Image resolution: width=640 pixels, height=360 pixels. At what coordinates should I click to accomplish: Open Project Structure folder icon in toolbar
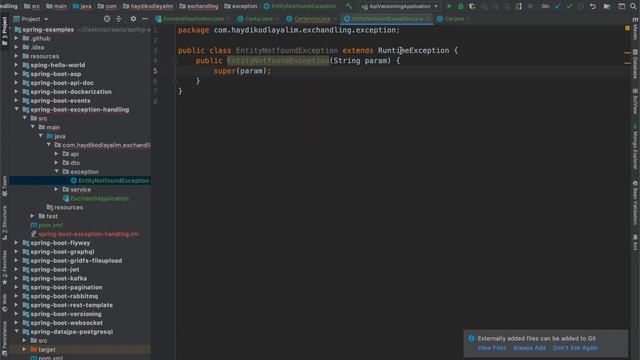pos(607,6)
